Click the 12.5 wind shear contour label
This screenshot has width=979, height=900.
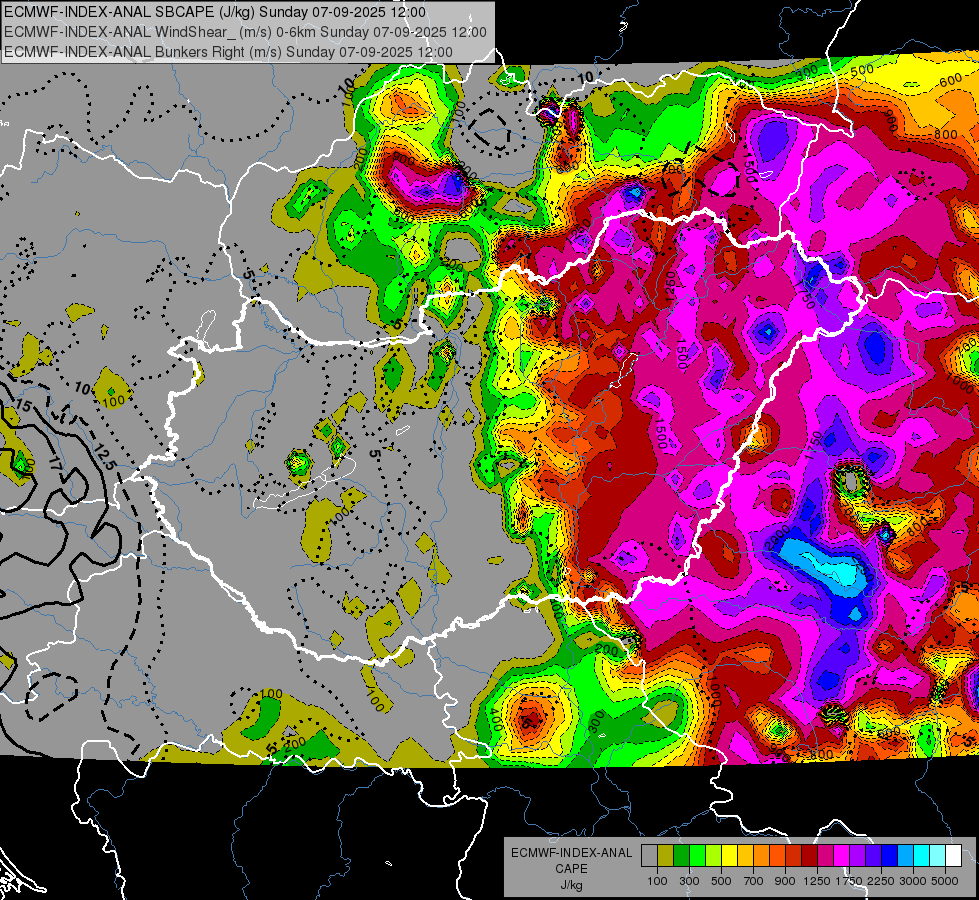coord(105,457)
